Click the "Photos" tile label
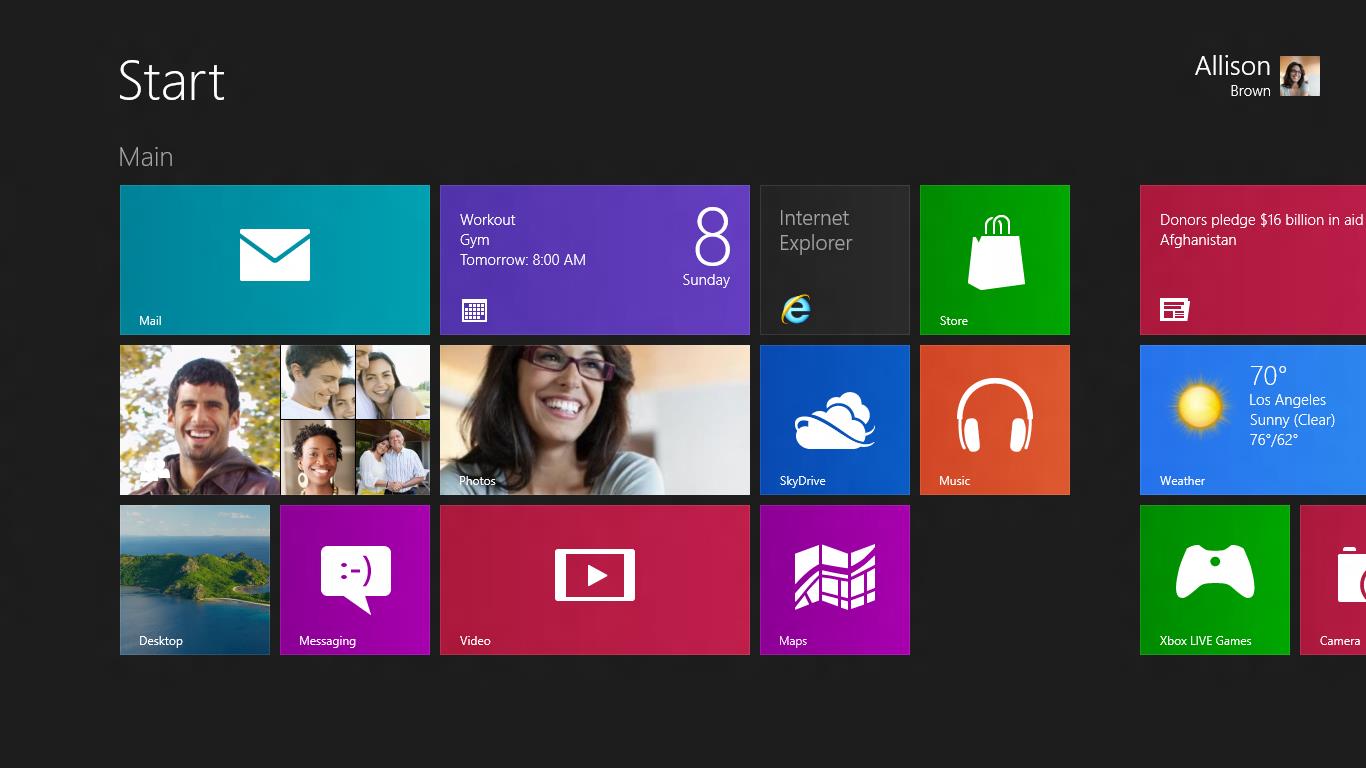1366x768 pixels. coord(478,481)
